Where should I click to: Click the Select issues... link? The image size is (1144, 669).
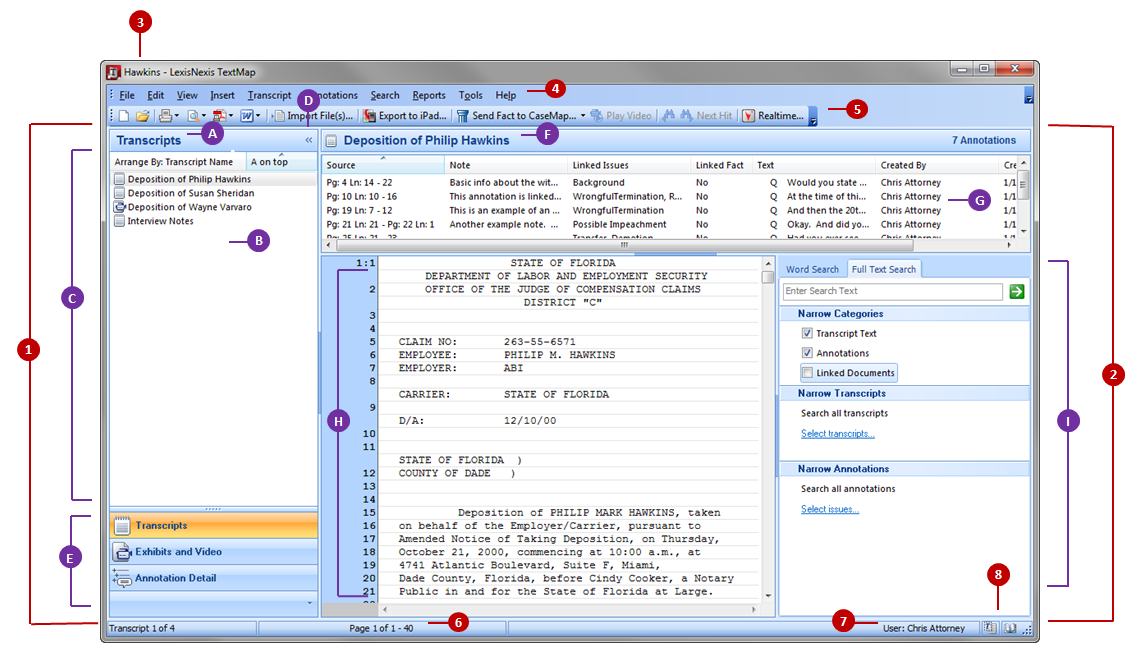pyautogui.click(x=830, y=510)
